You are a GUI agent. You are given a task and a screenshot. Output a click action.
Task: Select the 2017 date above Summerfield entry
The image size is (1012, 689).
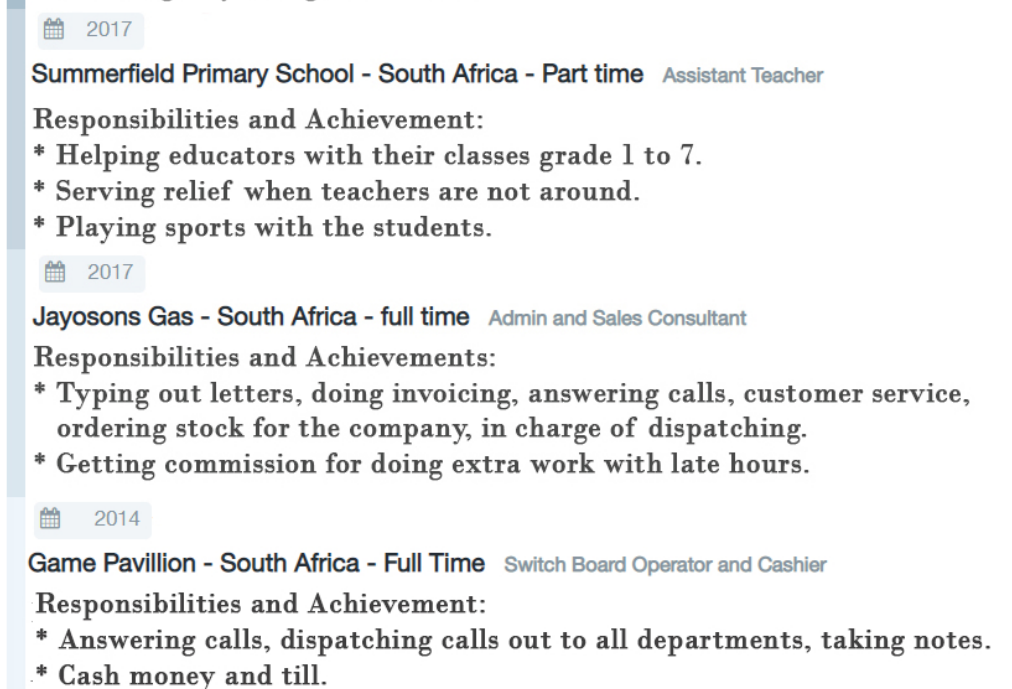pos(109,30)
